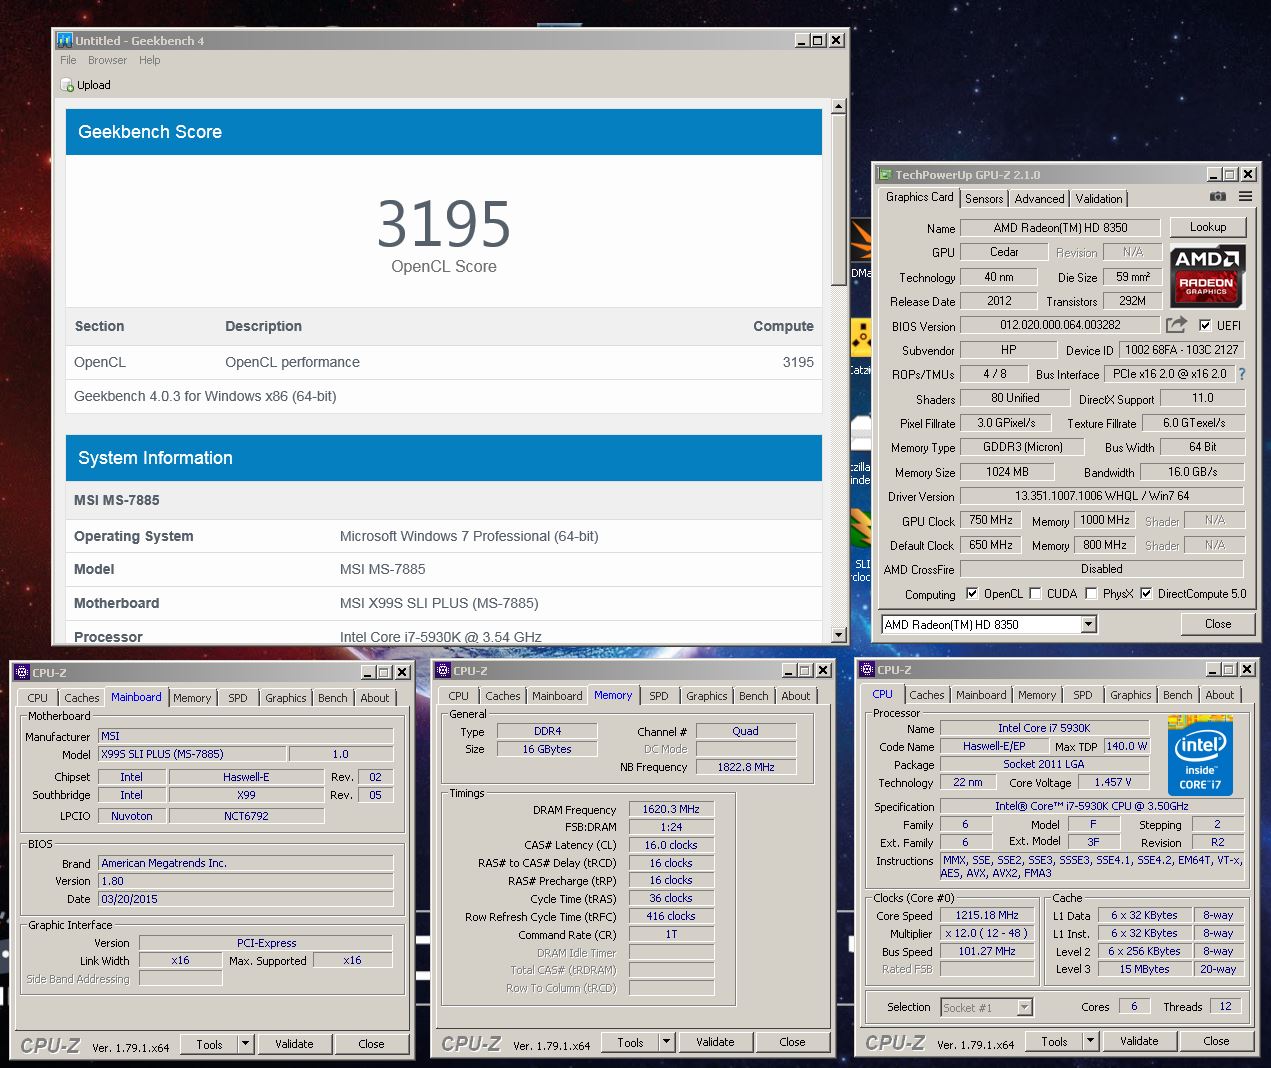1271x1068 pixels.
Task: Click the GPU-Z title bar icon
Action: 885,174
